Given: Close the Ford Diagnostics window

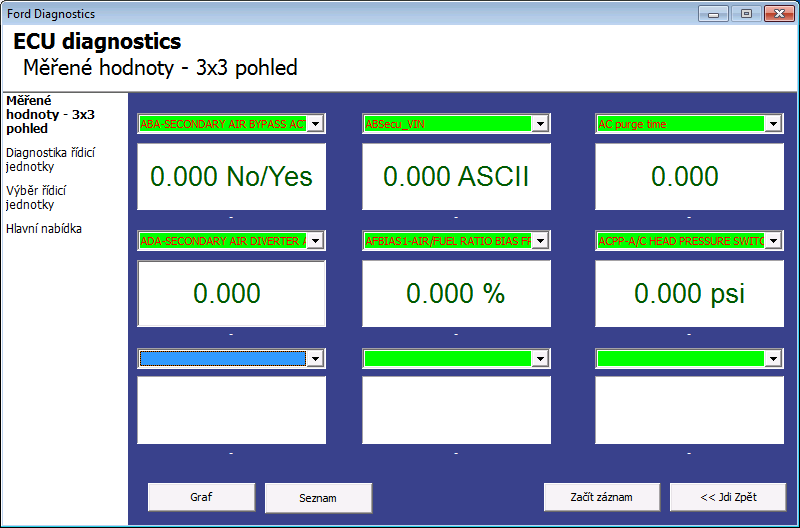Looking at the screenshot, I should click(779, 14).
